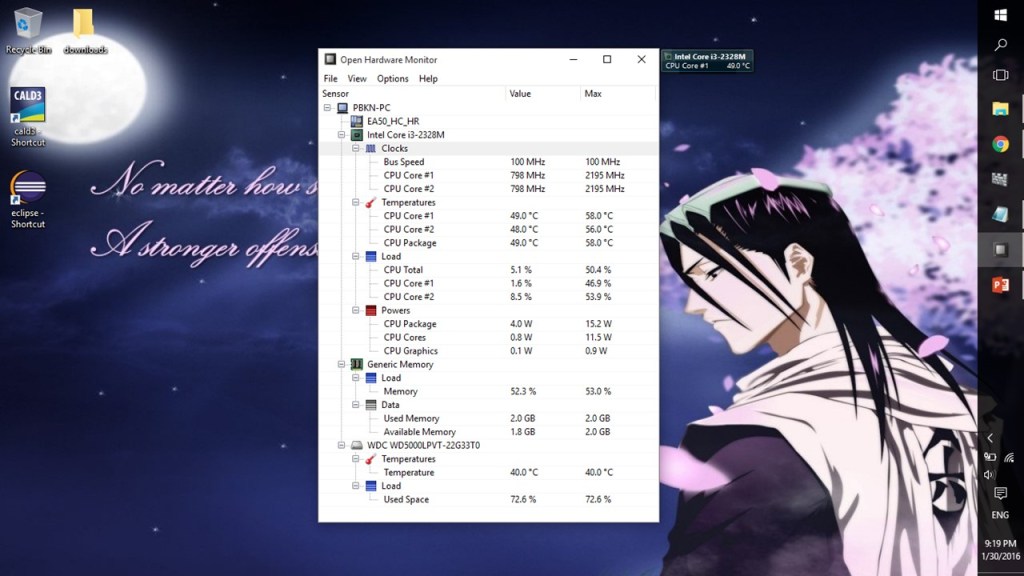Image resolution: width=1024 pixels, height=576 pixels.
Task: Open Google Chrome from the taskbar
Action: tap(1000, 144)
